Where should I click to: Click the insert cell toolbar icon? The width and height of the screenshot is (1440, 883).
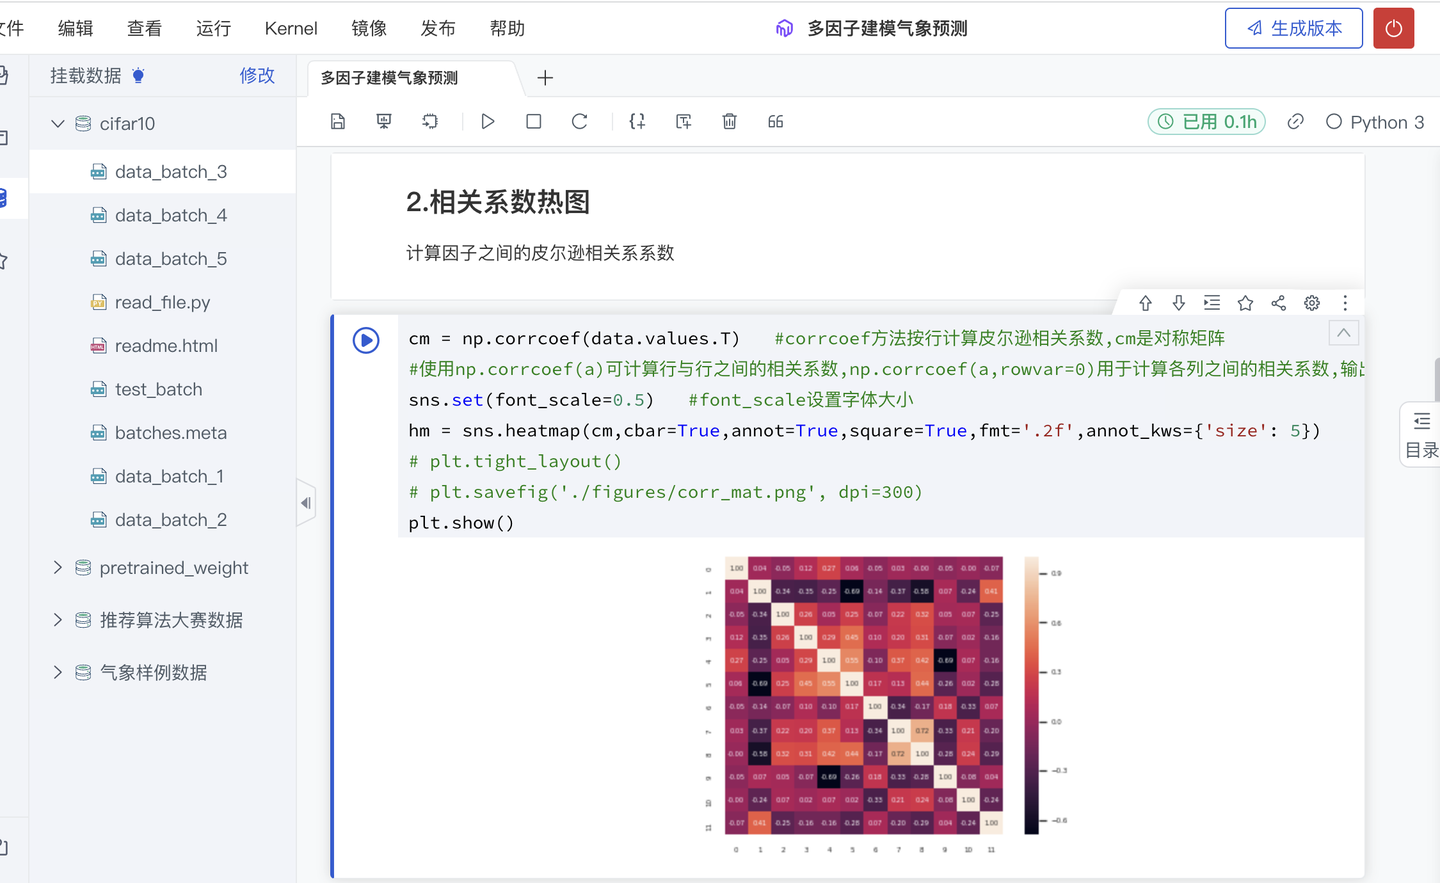click(x=684, y=121)
